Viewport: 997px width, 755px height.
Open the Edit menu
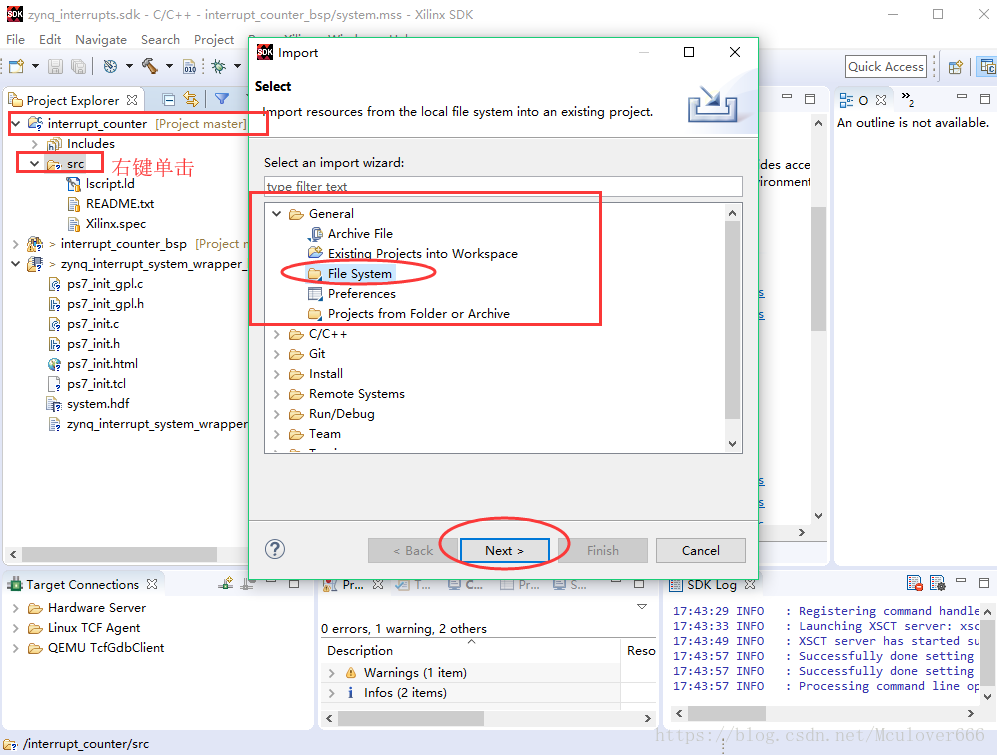pos(50,39)
